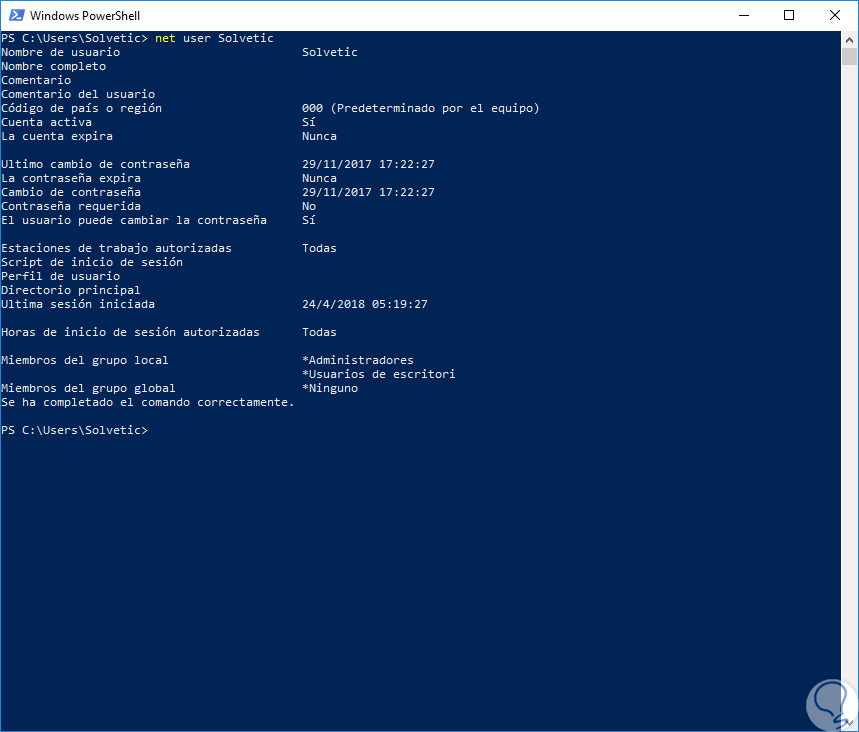Click the Windows PowerShell title text
This screenshot has width=859, height=732.
click(x=84, y=16)
